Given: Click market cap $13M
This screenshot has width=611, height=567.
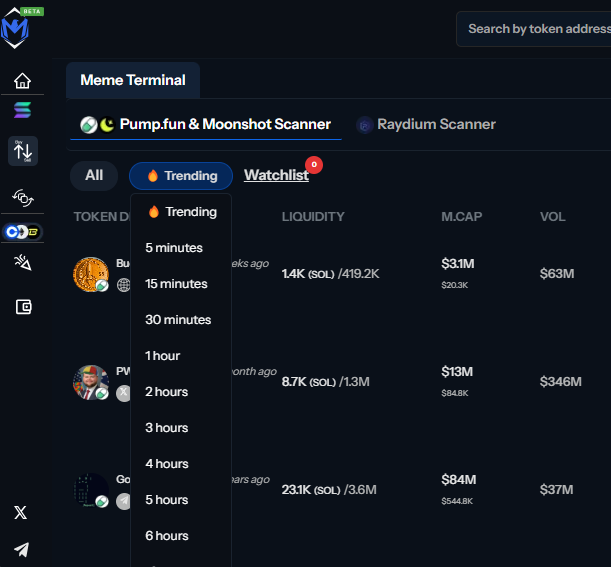Looking at the screenshot, I should [x=457, y=372].
